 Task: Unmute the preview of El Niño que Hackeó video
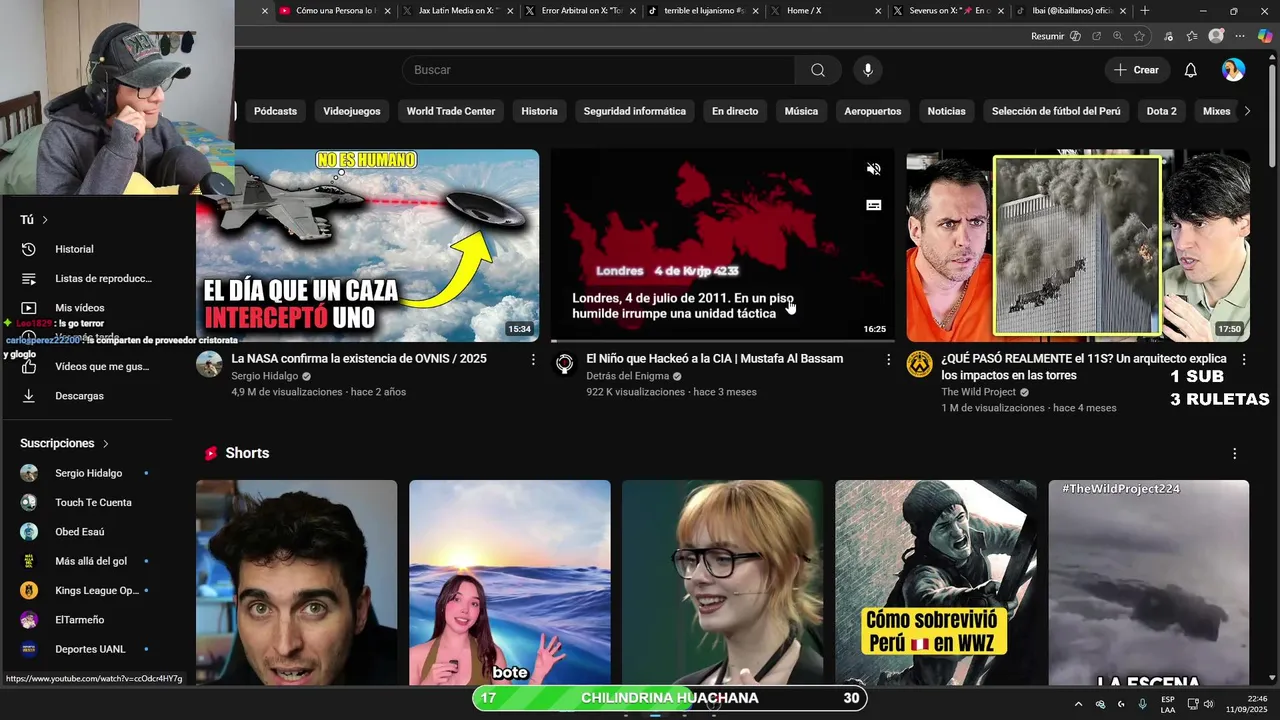point(873,169)
